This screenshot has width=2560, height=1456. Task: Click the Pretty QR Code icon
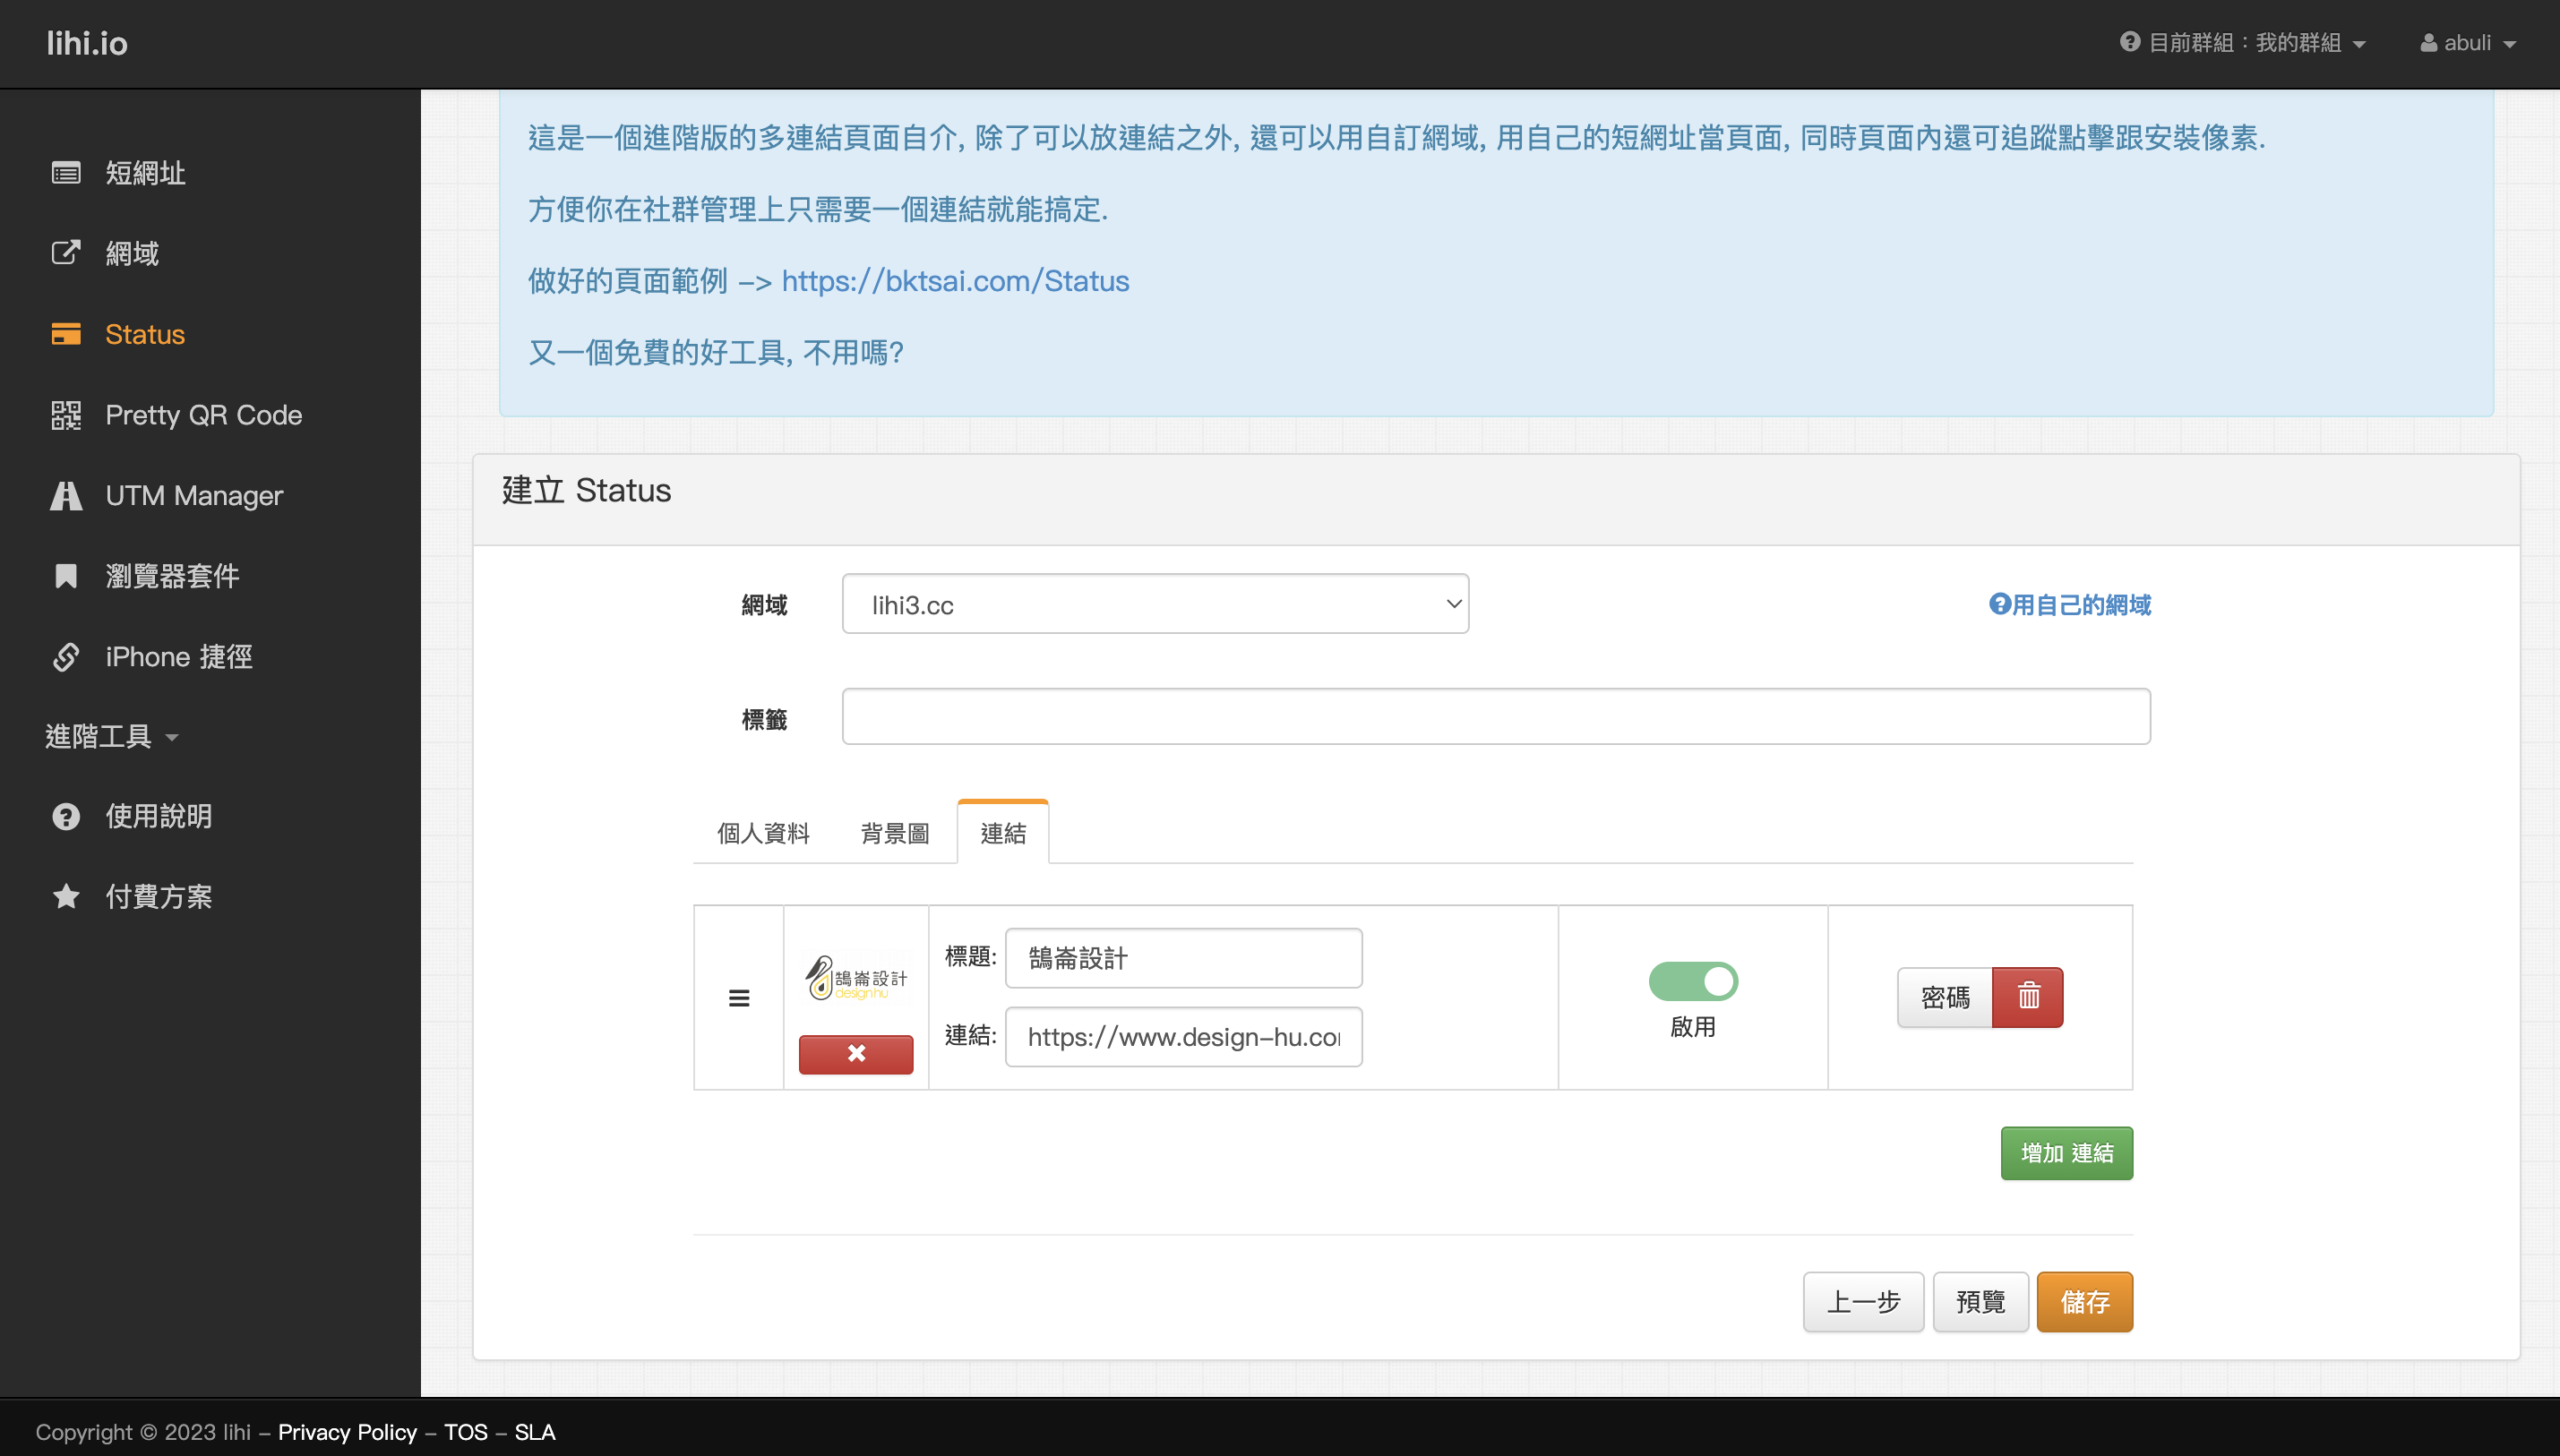[66, 415]
